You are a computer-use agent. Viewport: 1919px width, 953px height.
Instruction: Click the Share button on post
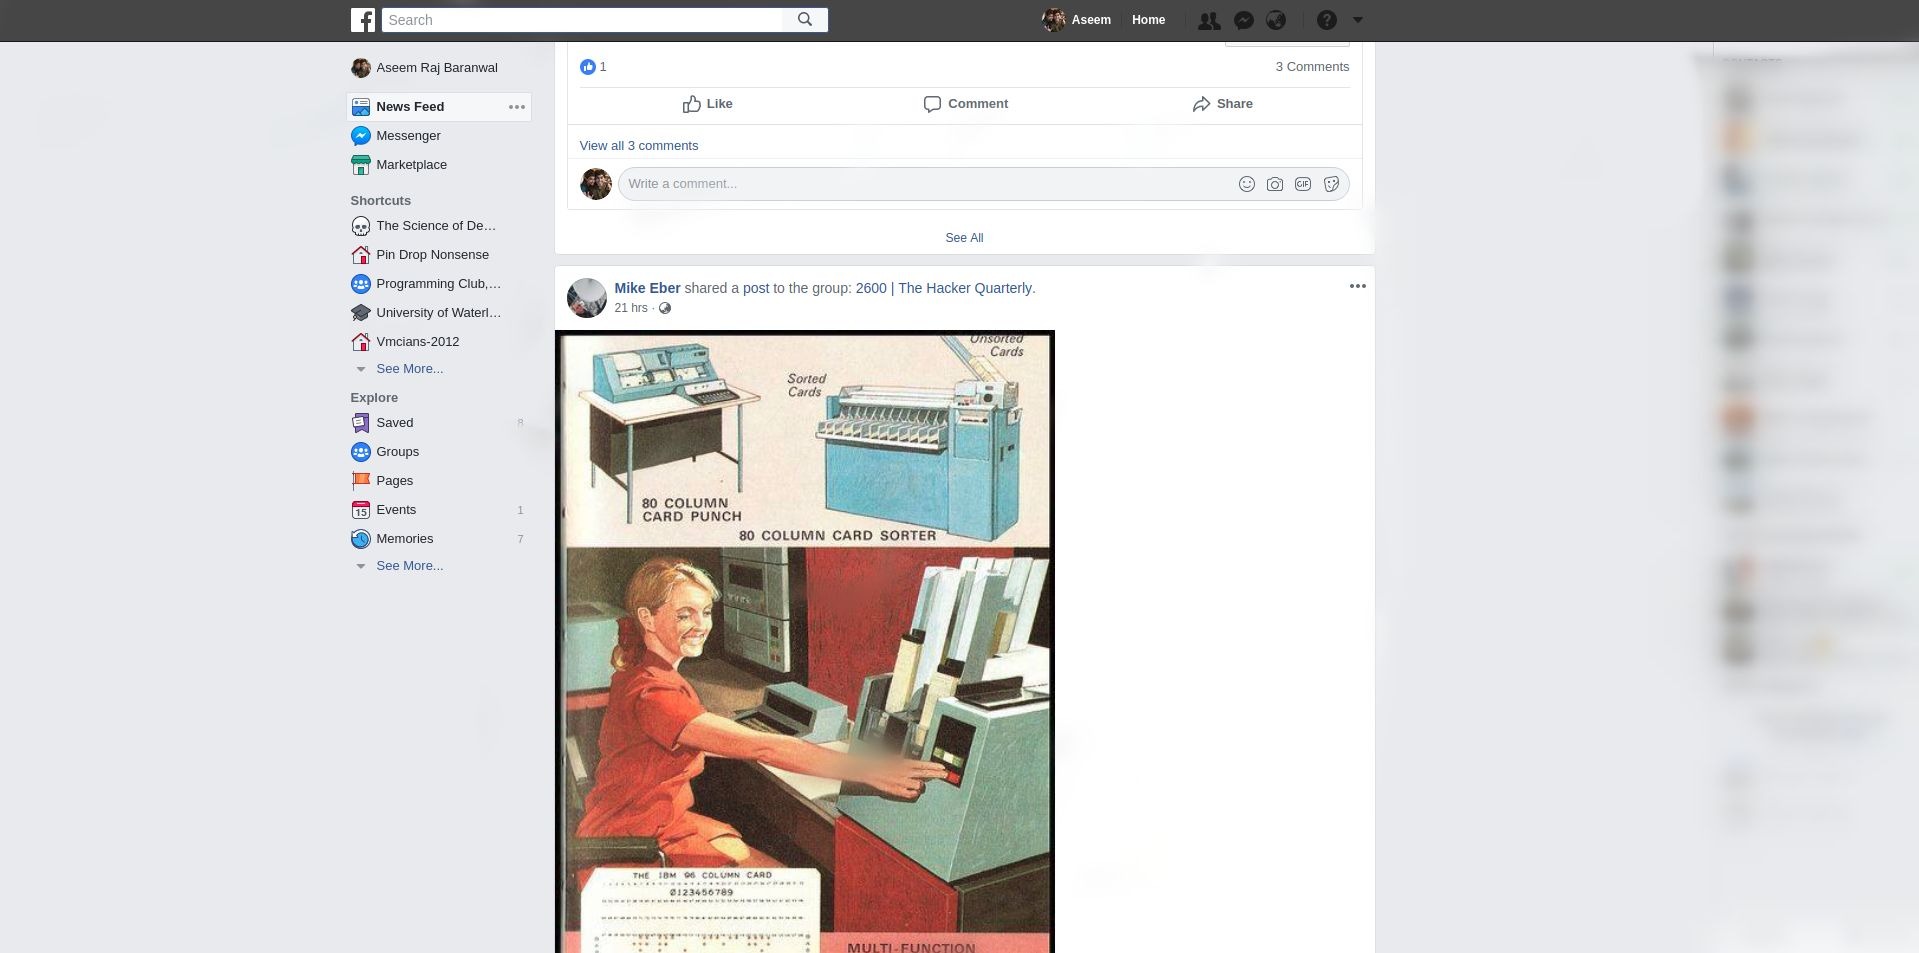(1222, 104)
